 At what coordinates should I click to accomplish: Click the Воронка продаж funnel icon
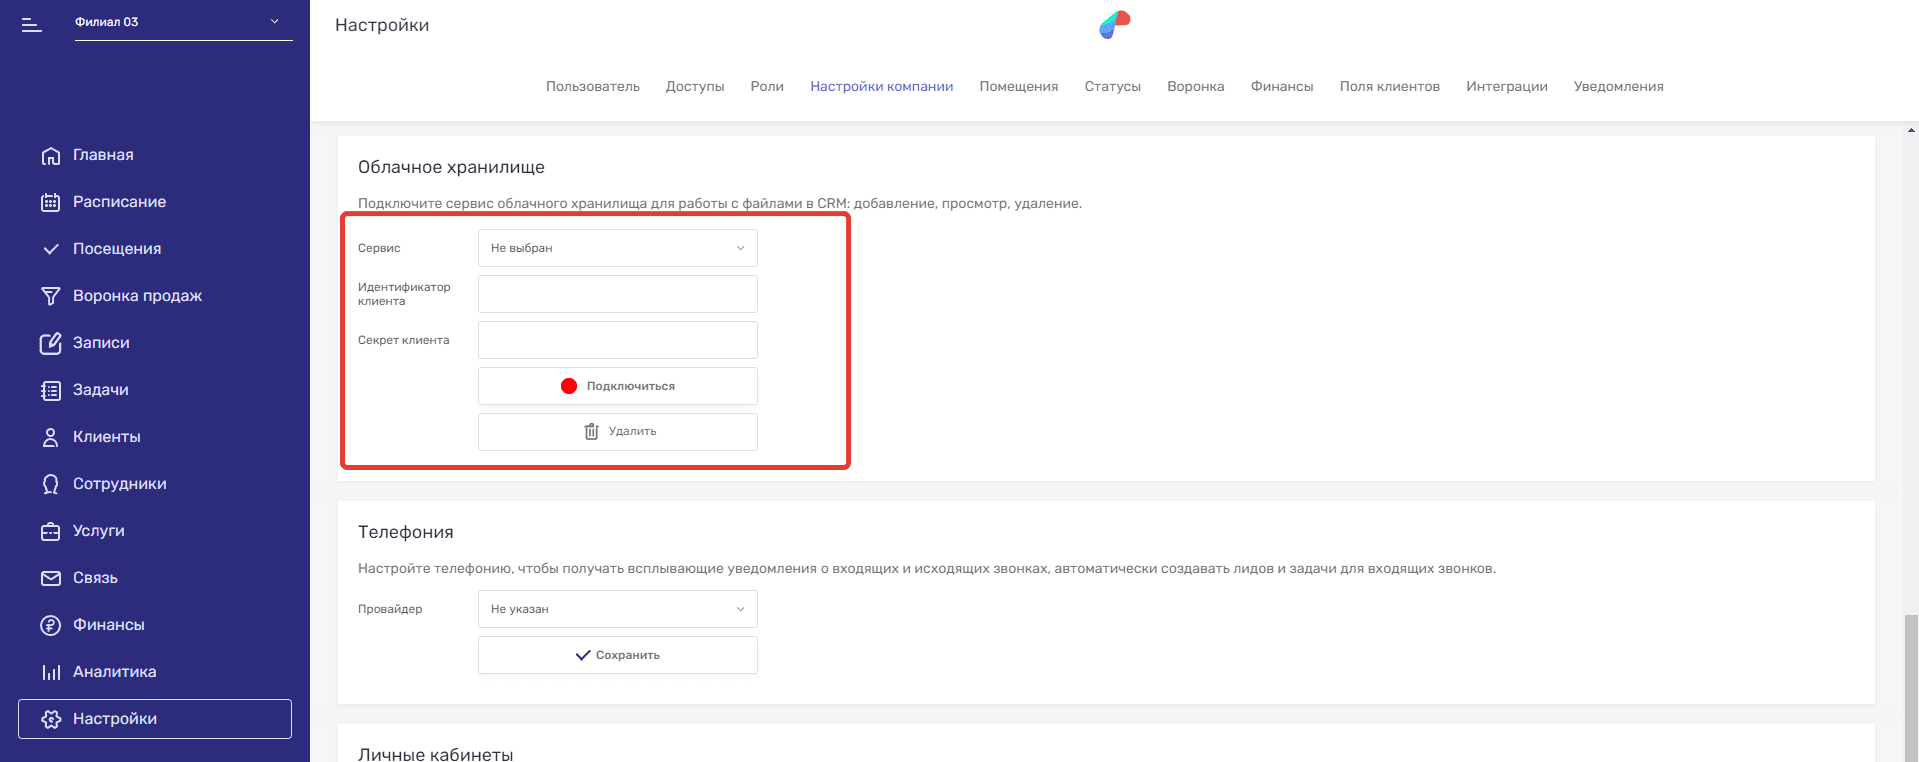[51, 297]
